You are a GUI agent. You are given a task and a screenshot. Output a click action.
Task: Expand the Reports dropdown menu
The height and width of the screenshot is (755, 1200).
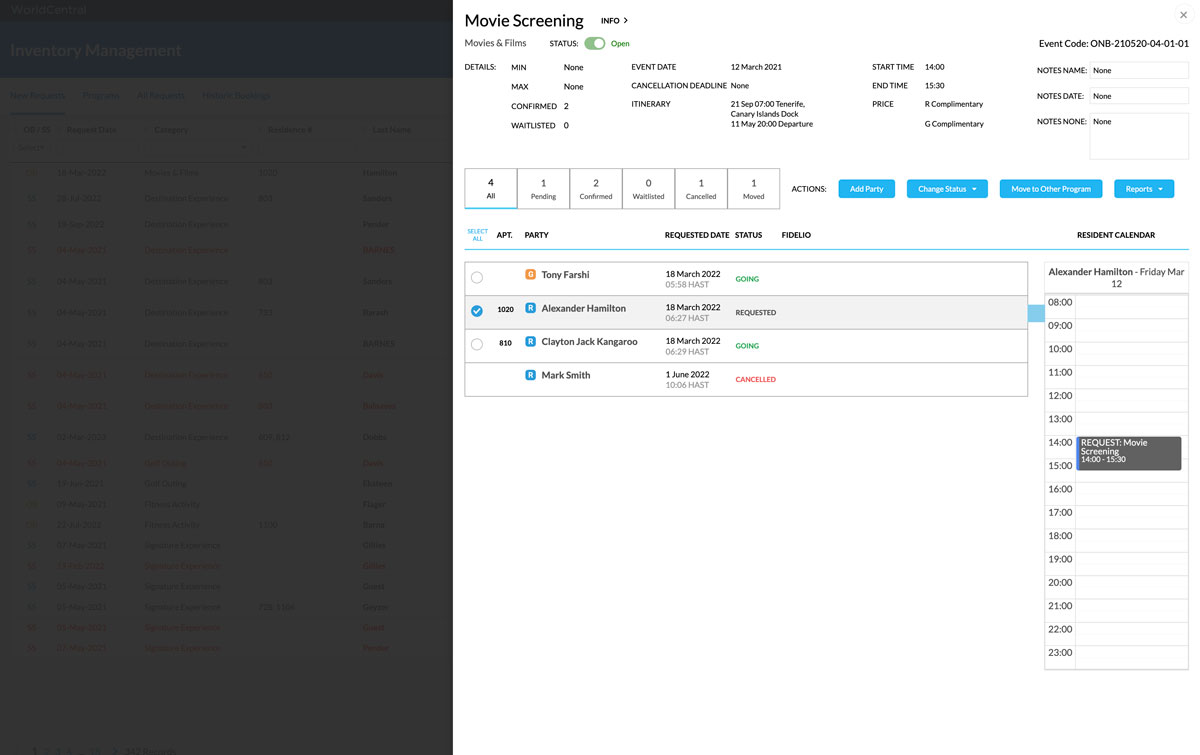point(1144,188)
